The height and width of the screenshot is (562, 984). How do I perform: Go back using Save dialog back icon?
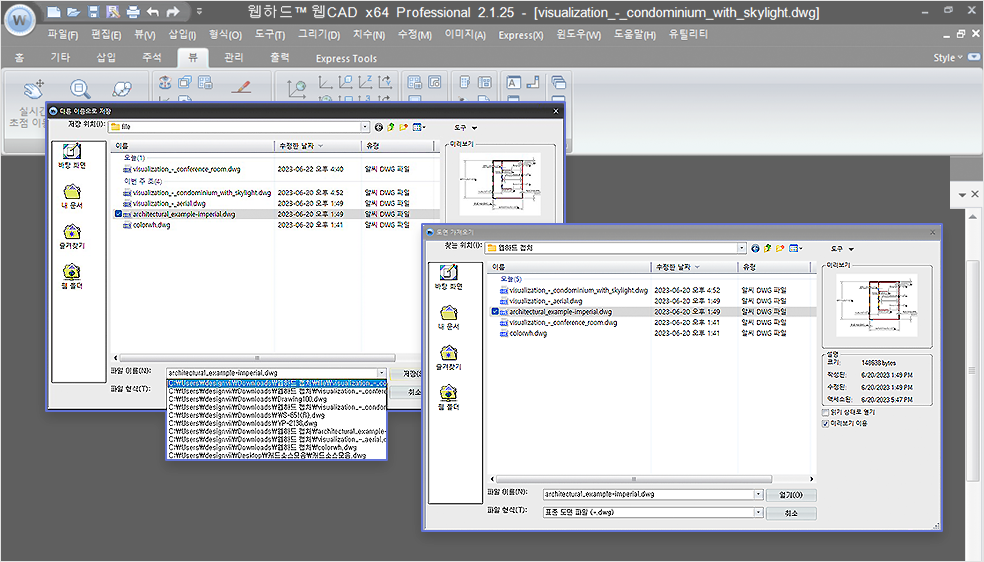378,127
